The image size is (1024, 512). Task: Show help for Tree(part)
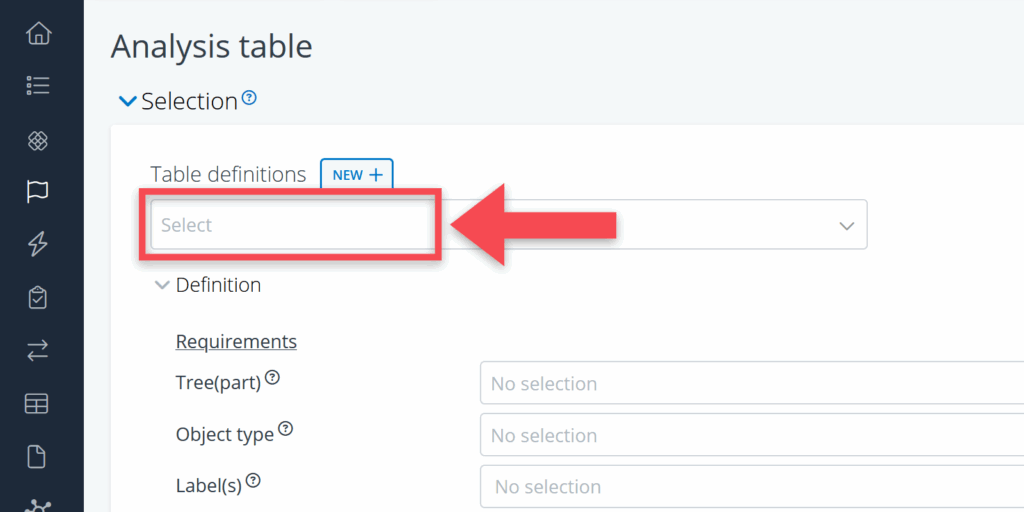[x=272, y=380]
